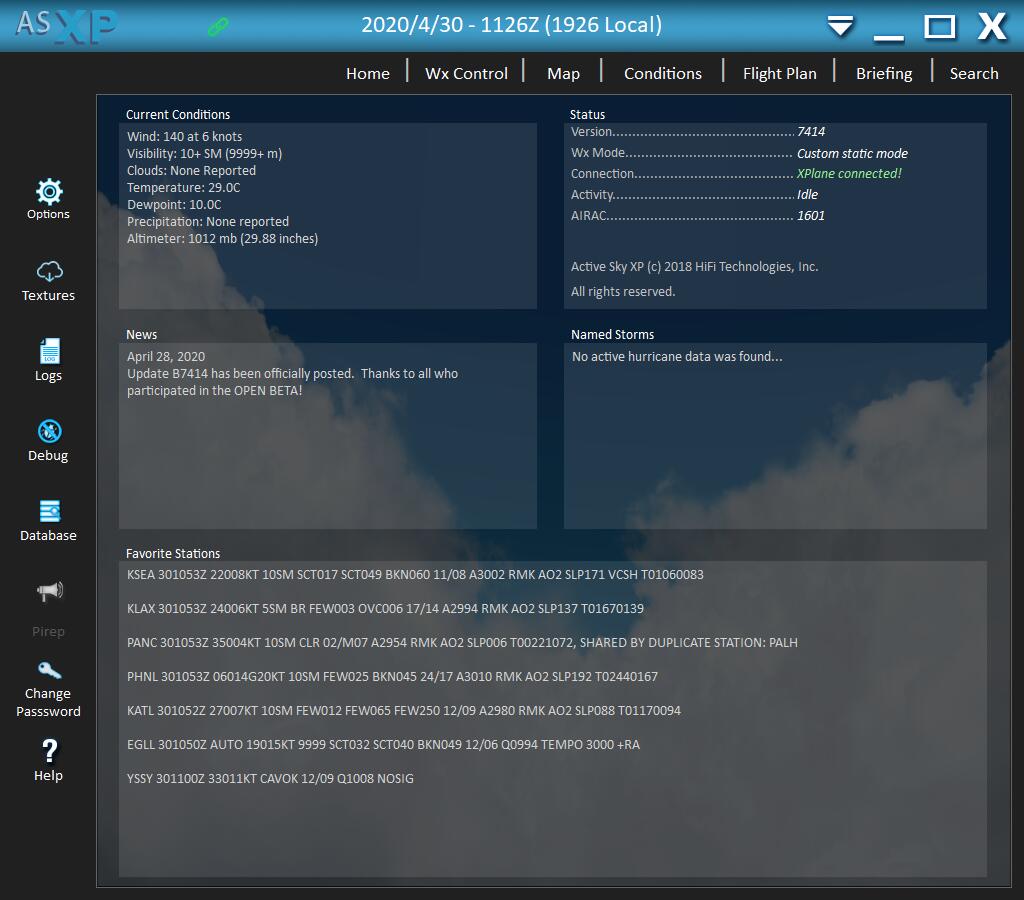1024x900 pixels.
Task: Open Help question mark icon
Action: tap(49, 751)
